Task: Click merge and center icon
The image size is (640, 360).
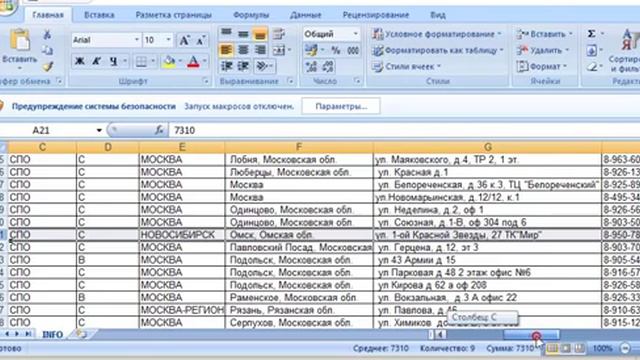Action: pos(279,50)
